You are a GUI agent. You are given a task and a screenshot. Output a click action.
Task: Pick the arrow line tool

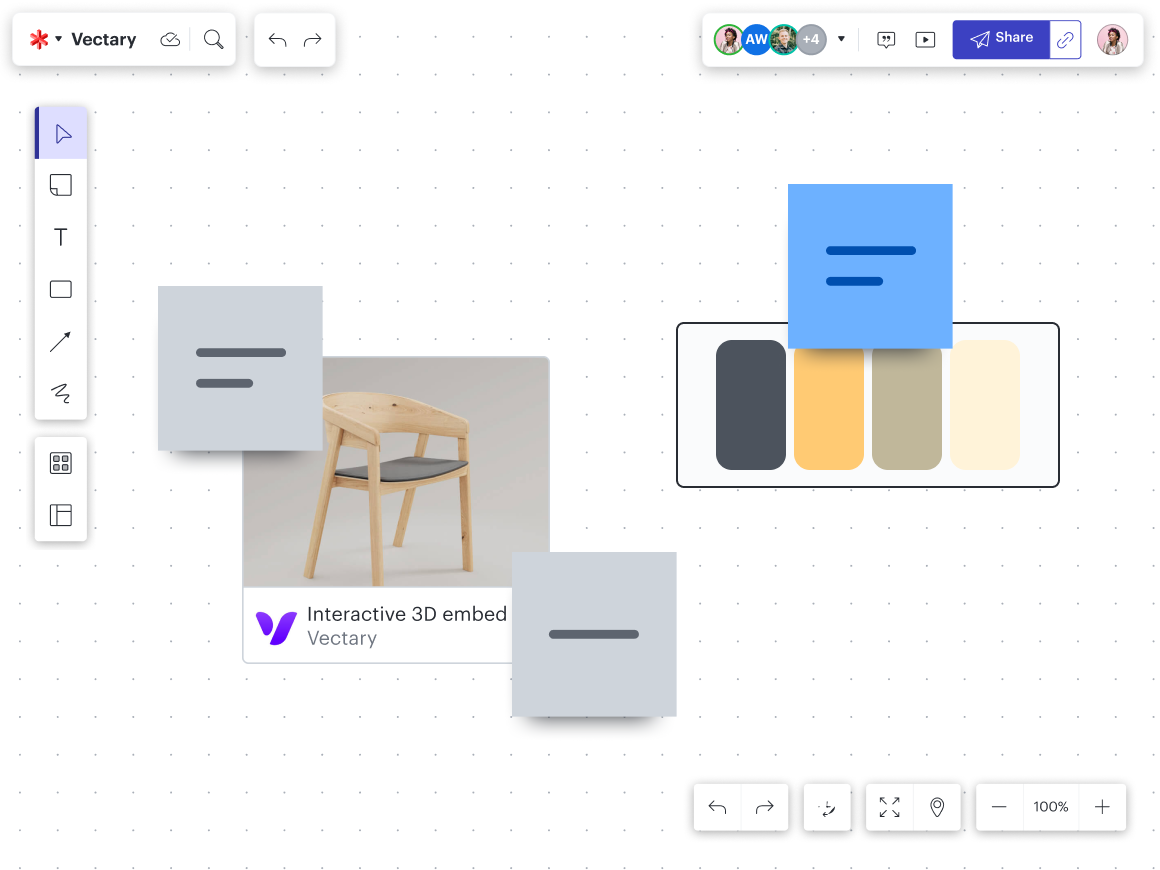point(61,342)
